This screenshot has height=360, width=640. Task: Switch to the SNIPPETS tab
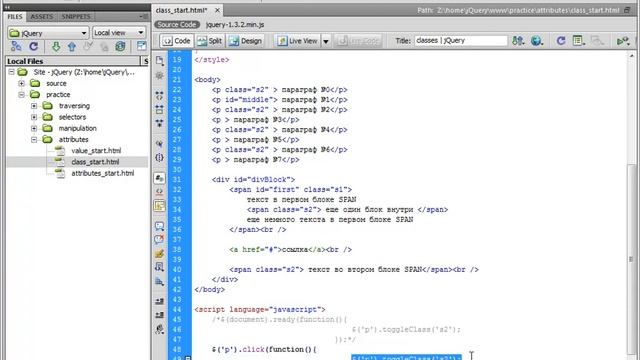coord(76,17)
